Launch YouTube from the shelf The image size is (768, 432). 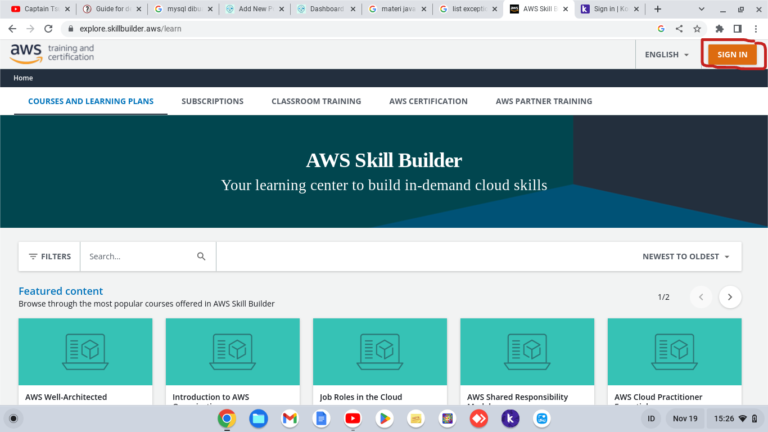point(353,418)
